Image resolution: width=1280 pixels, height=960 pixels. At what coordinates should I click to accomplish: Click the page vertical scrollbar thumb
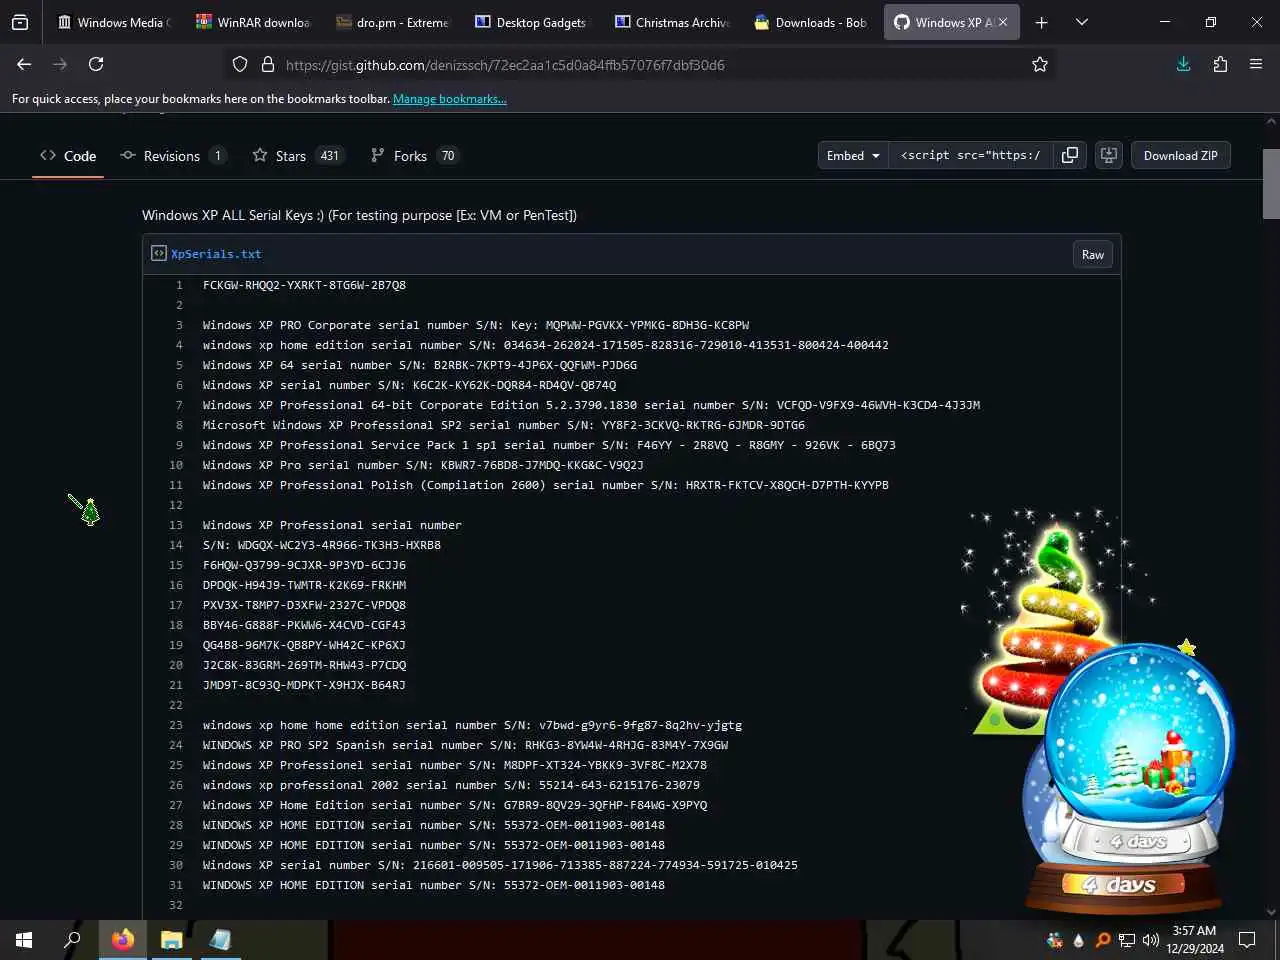click(1271, 184)
